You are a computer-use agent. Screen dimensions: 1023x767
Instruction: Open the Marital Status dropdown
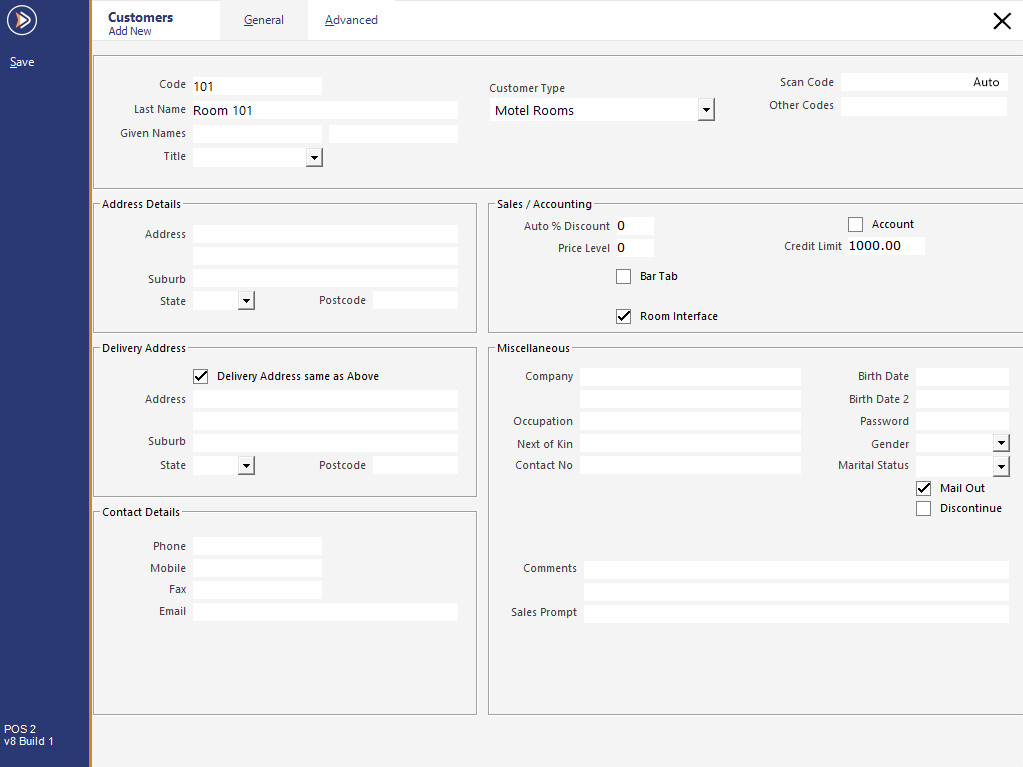(x=1001, y=466)
